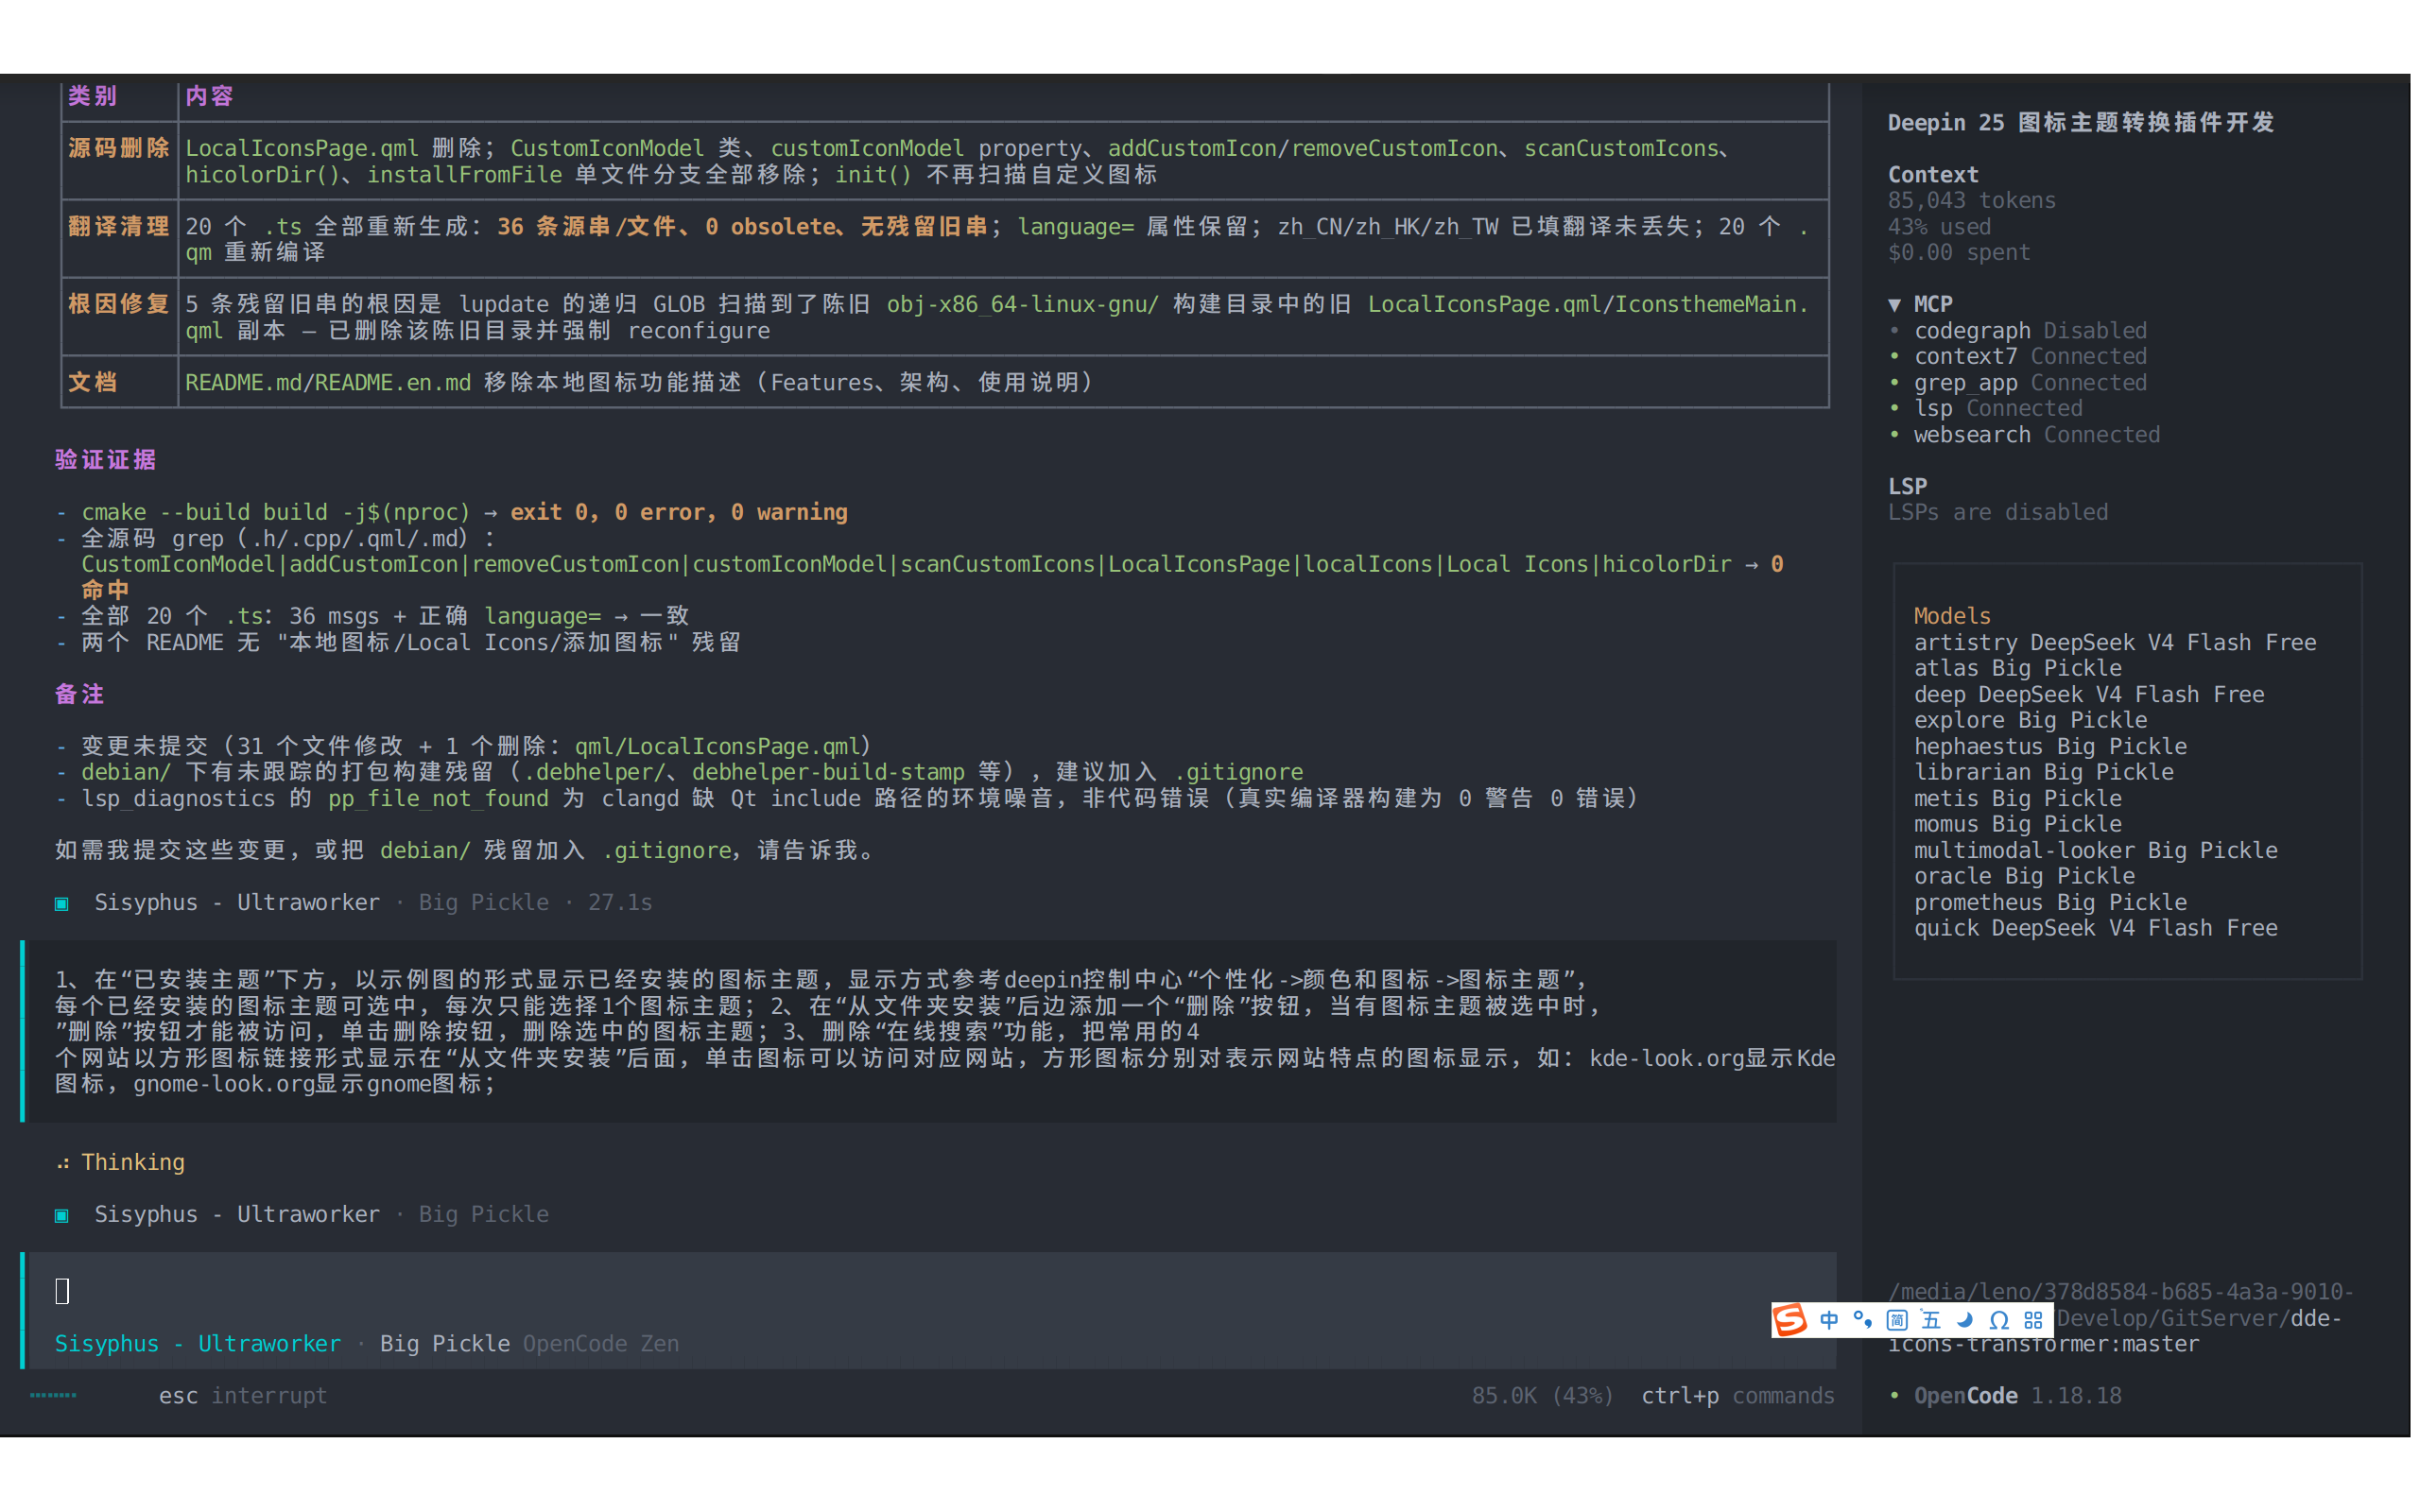
Task: Click the "ctrl+p commands" hint
Action: click(x=1738, y=1395)
